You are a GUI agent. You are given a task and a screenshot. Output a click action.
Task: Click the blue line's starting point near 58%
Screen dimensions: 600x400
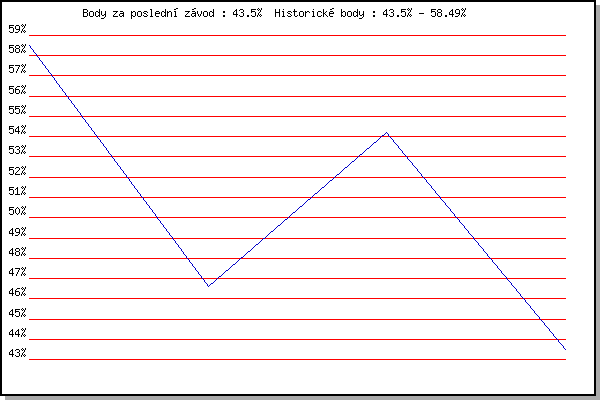click(30, 46)
